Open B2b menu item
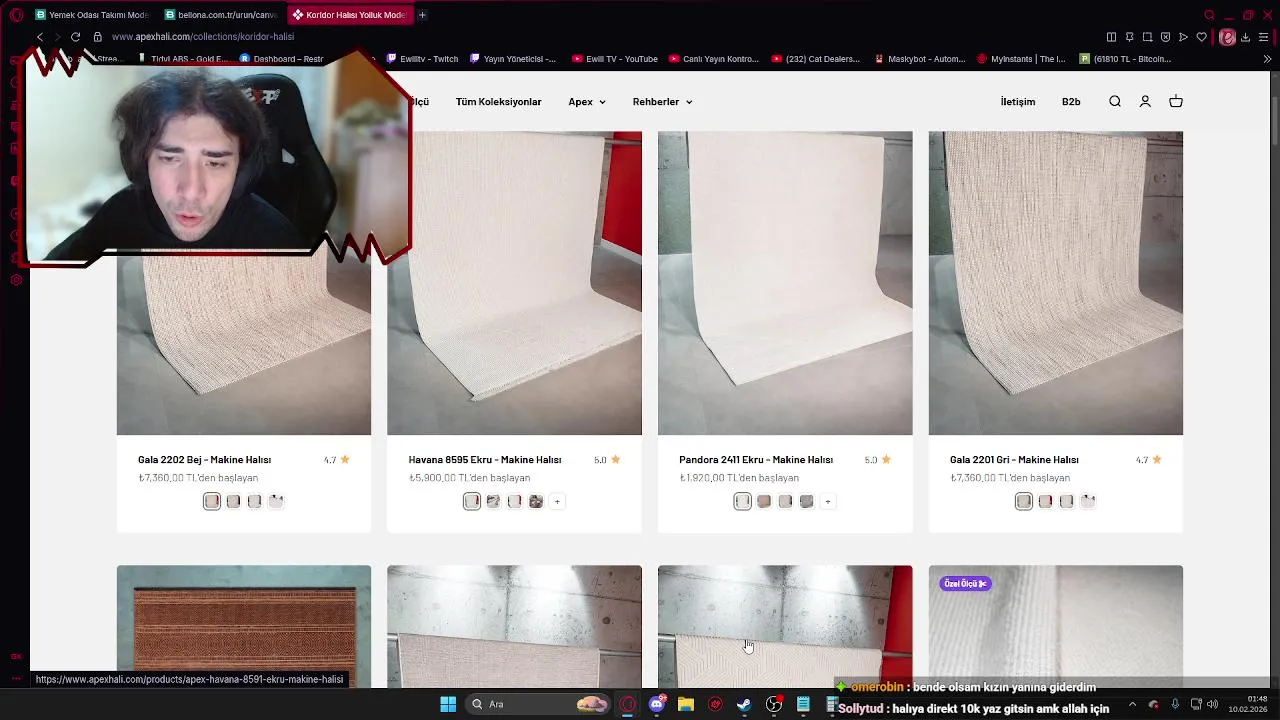The image size is (1280, 720). point(1071,102)
